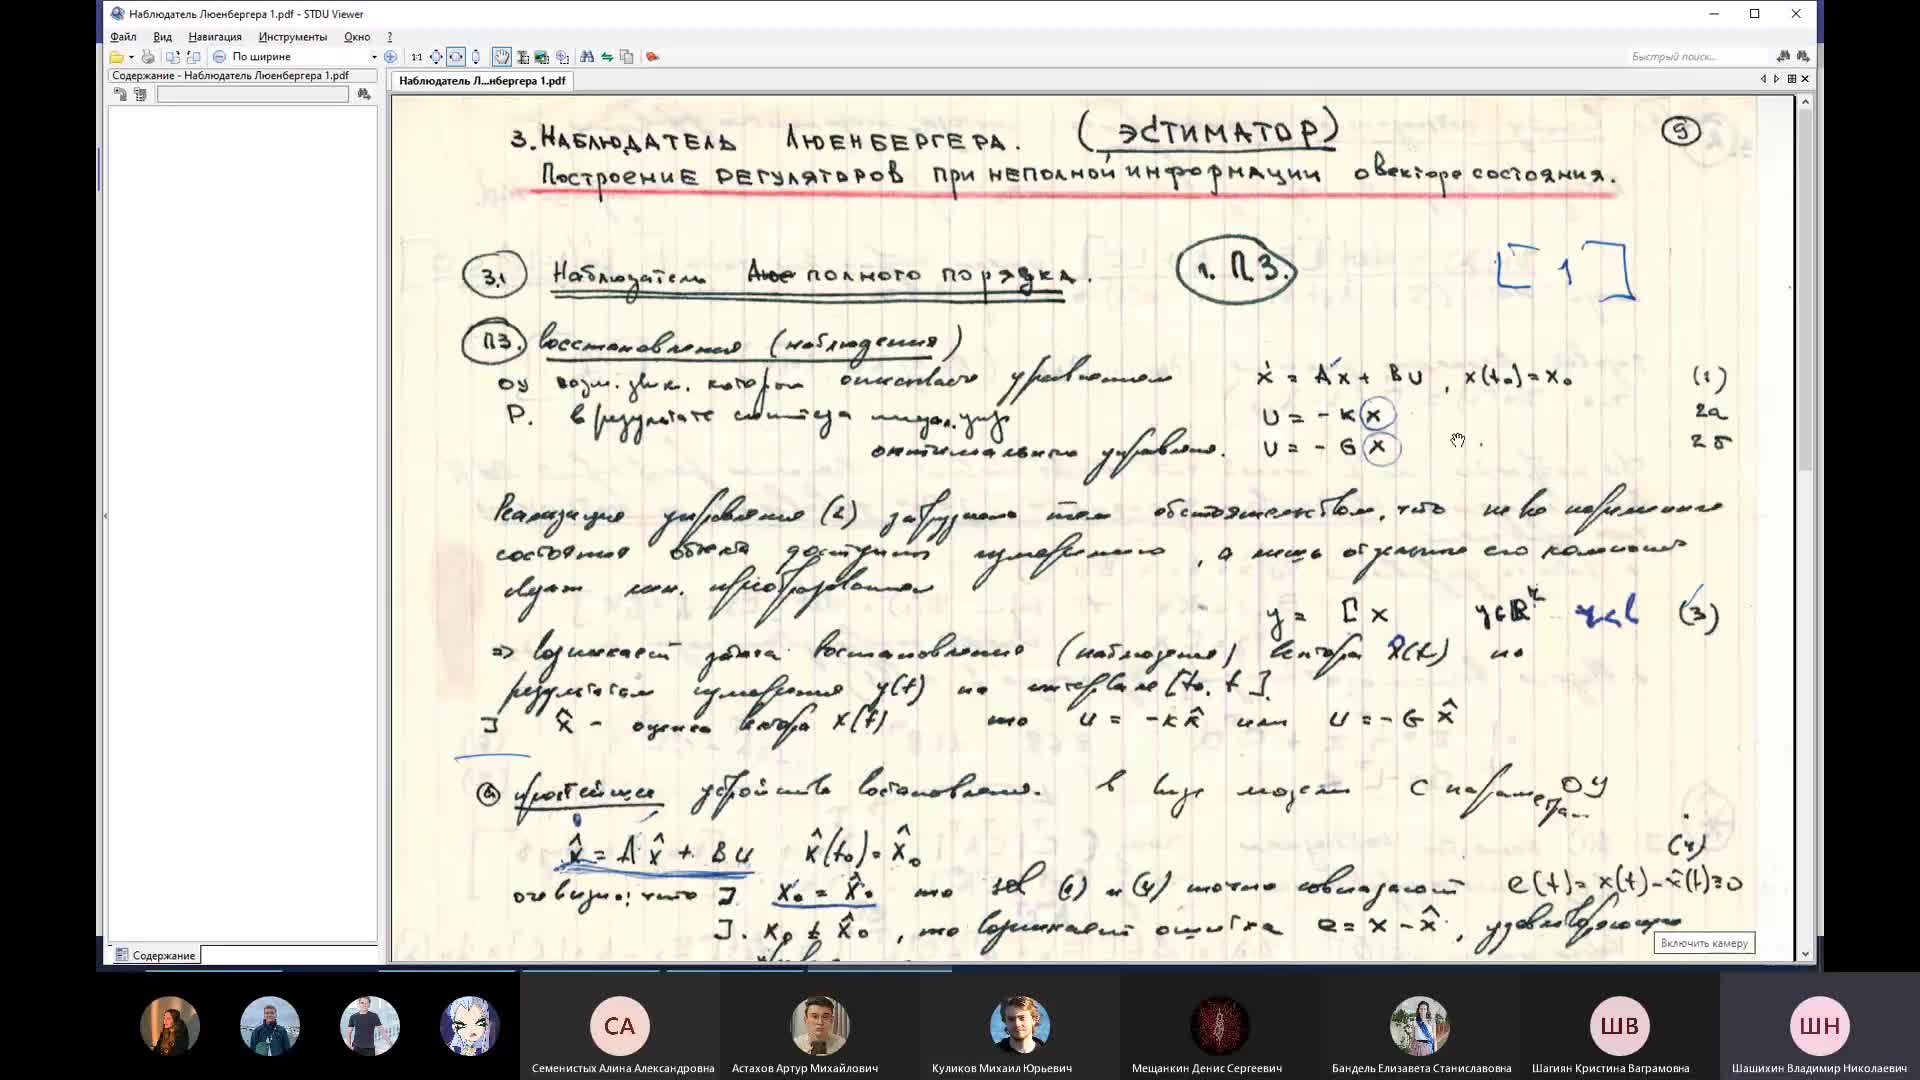This screenshot has width=1920, height=1080.
Task: Expand all contents tree icon
Action: pyautogui.click(x=120, y=94)
